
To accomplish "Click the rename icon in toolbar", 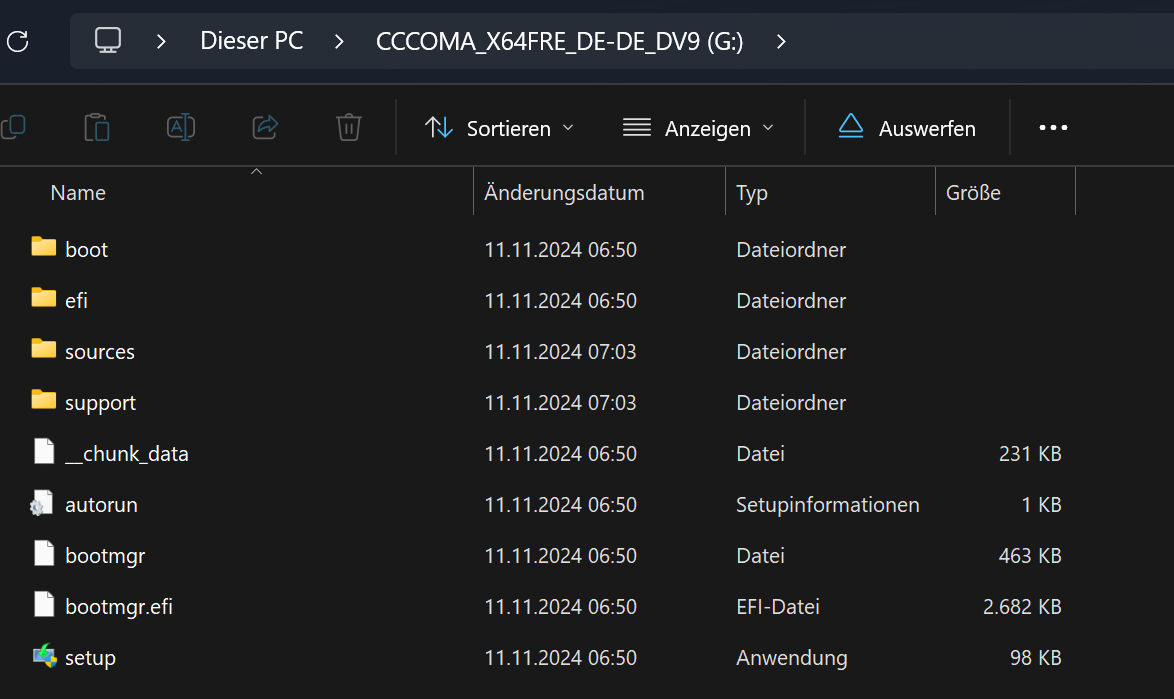I will 181,127.
